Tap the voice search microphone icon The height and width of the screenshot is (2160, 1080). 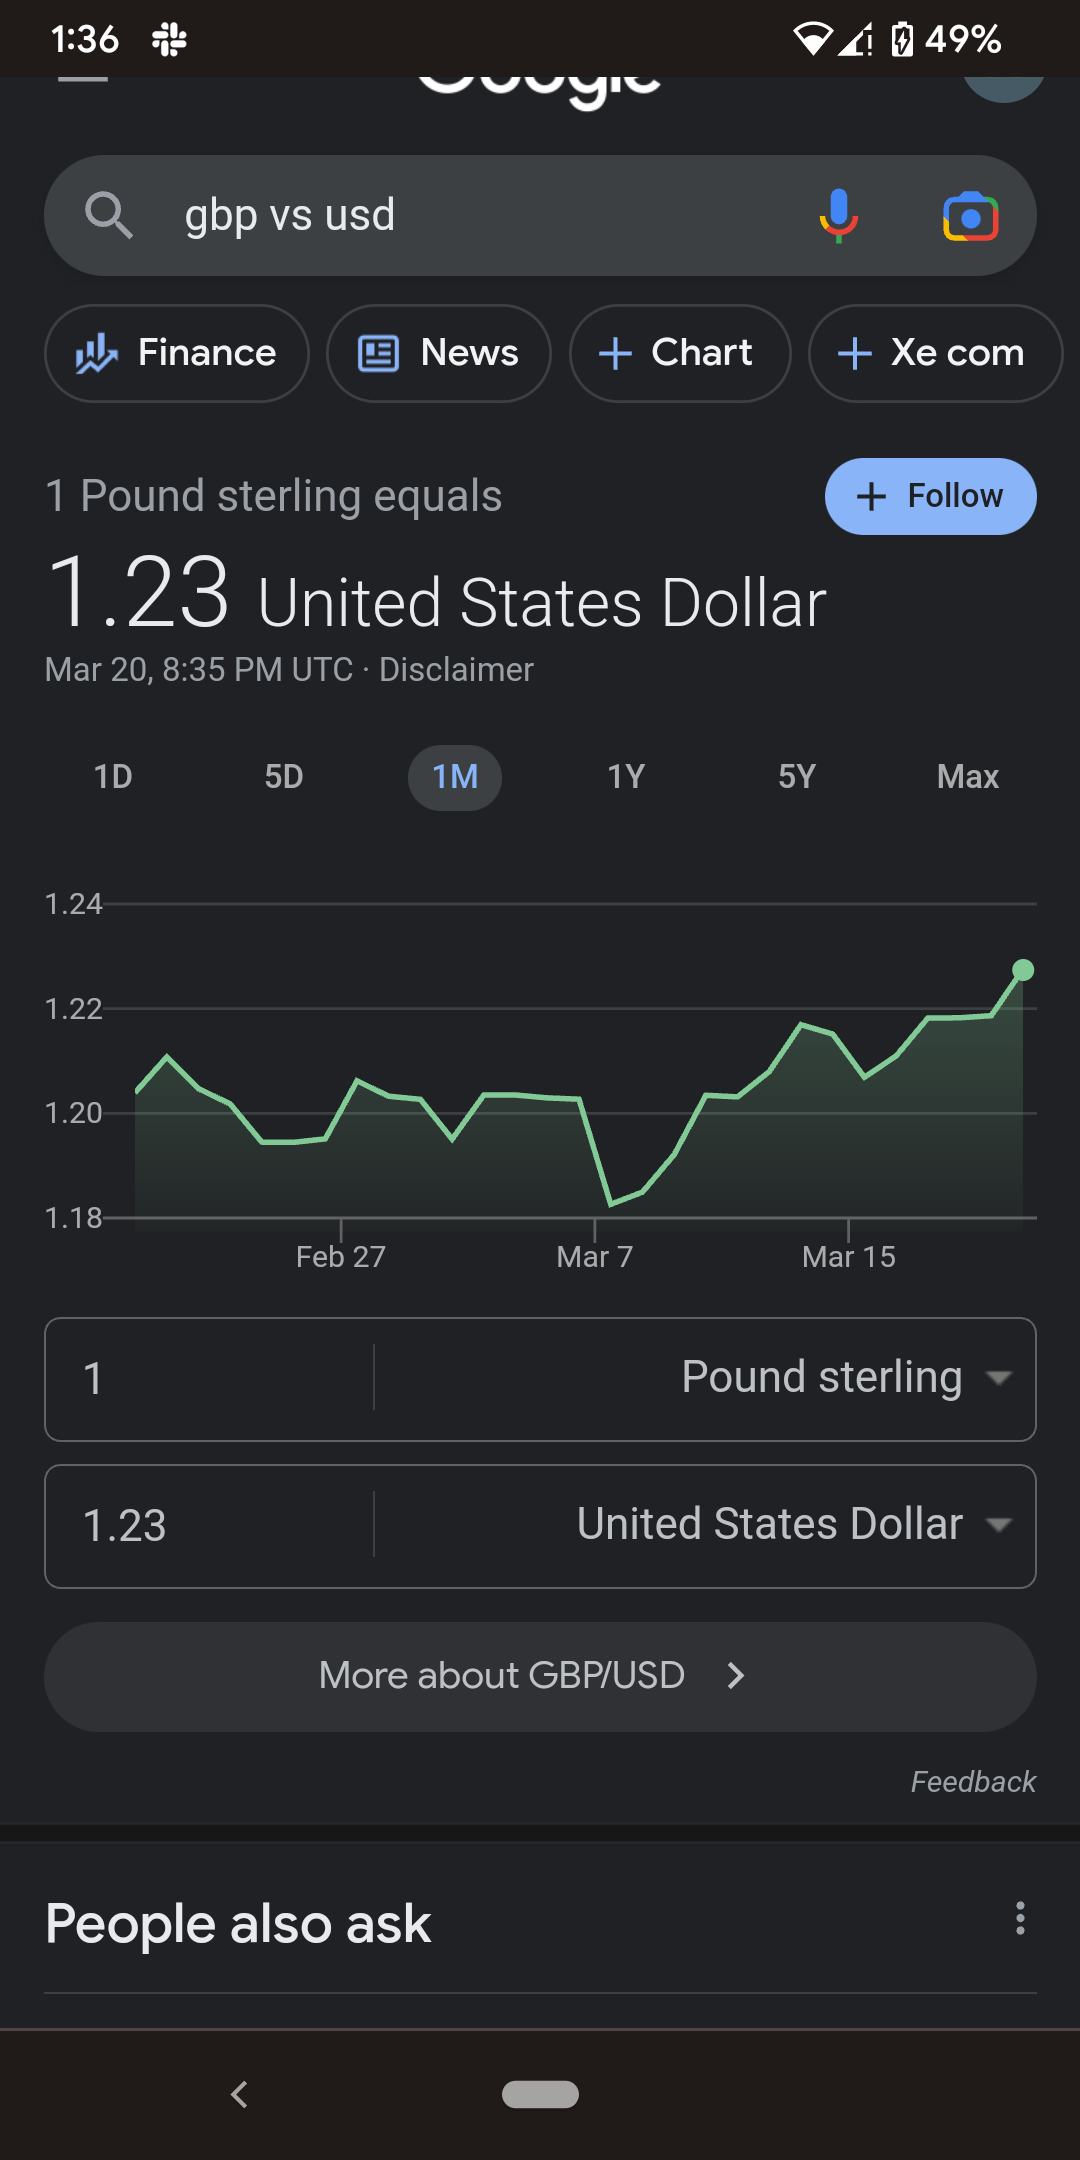tap(838, 215)
